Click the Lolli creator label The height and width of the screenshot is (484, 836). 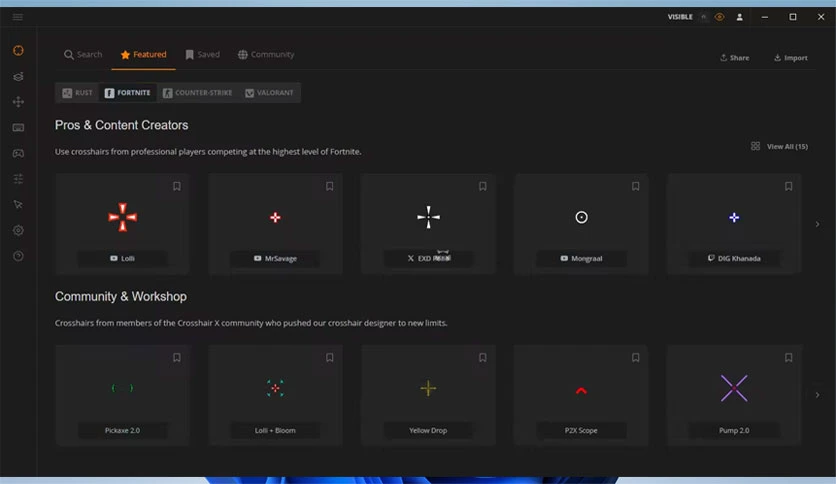tap(123, 259)
